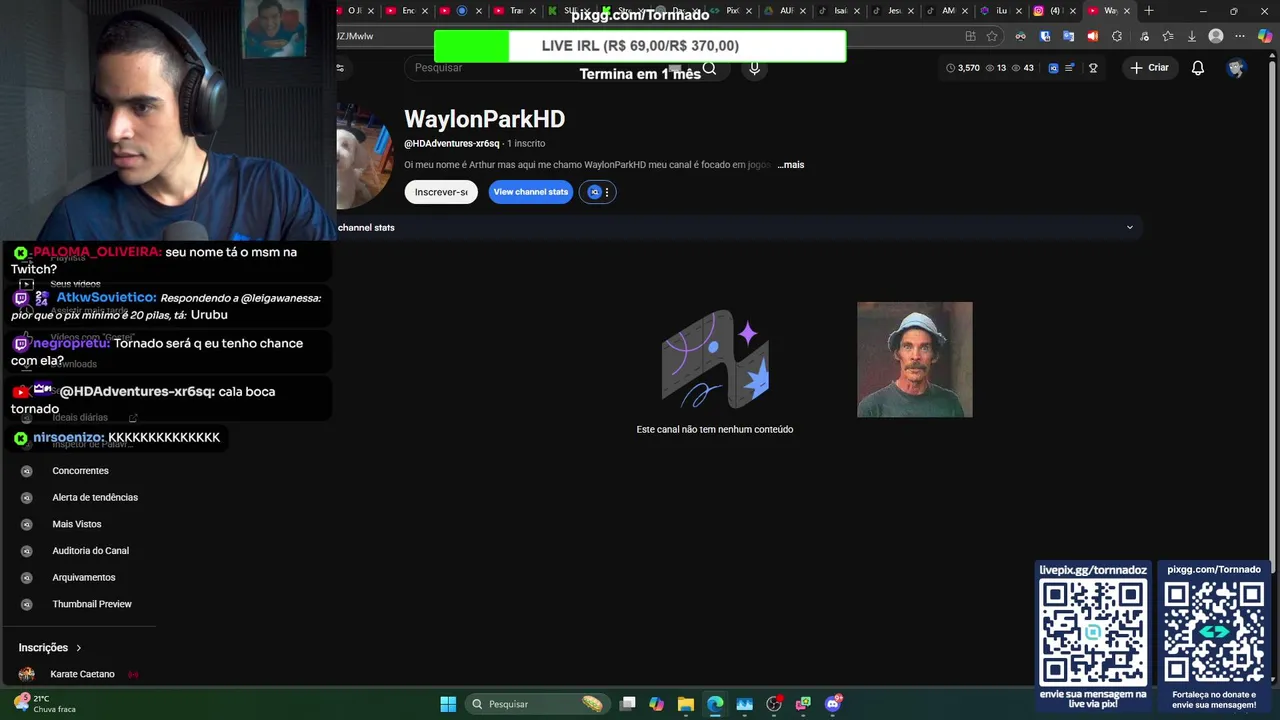Viewport: 1280px width, 720px height.
Task: Open OBS Studio from the taskbar
Action: (774, 704)
